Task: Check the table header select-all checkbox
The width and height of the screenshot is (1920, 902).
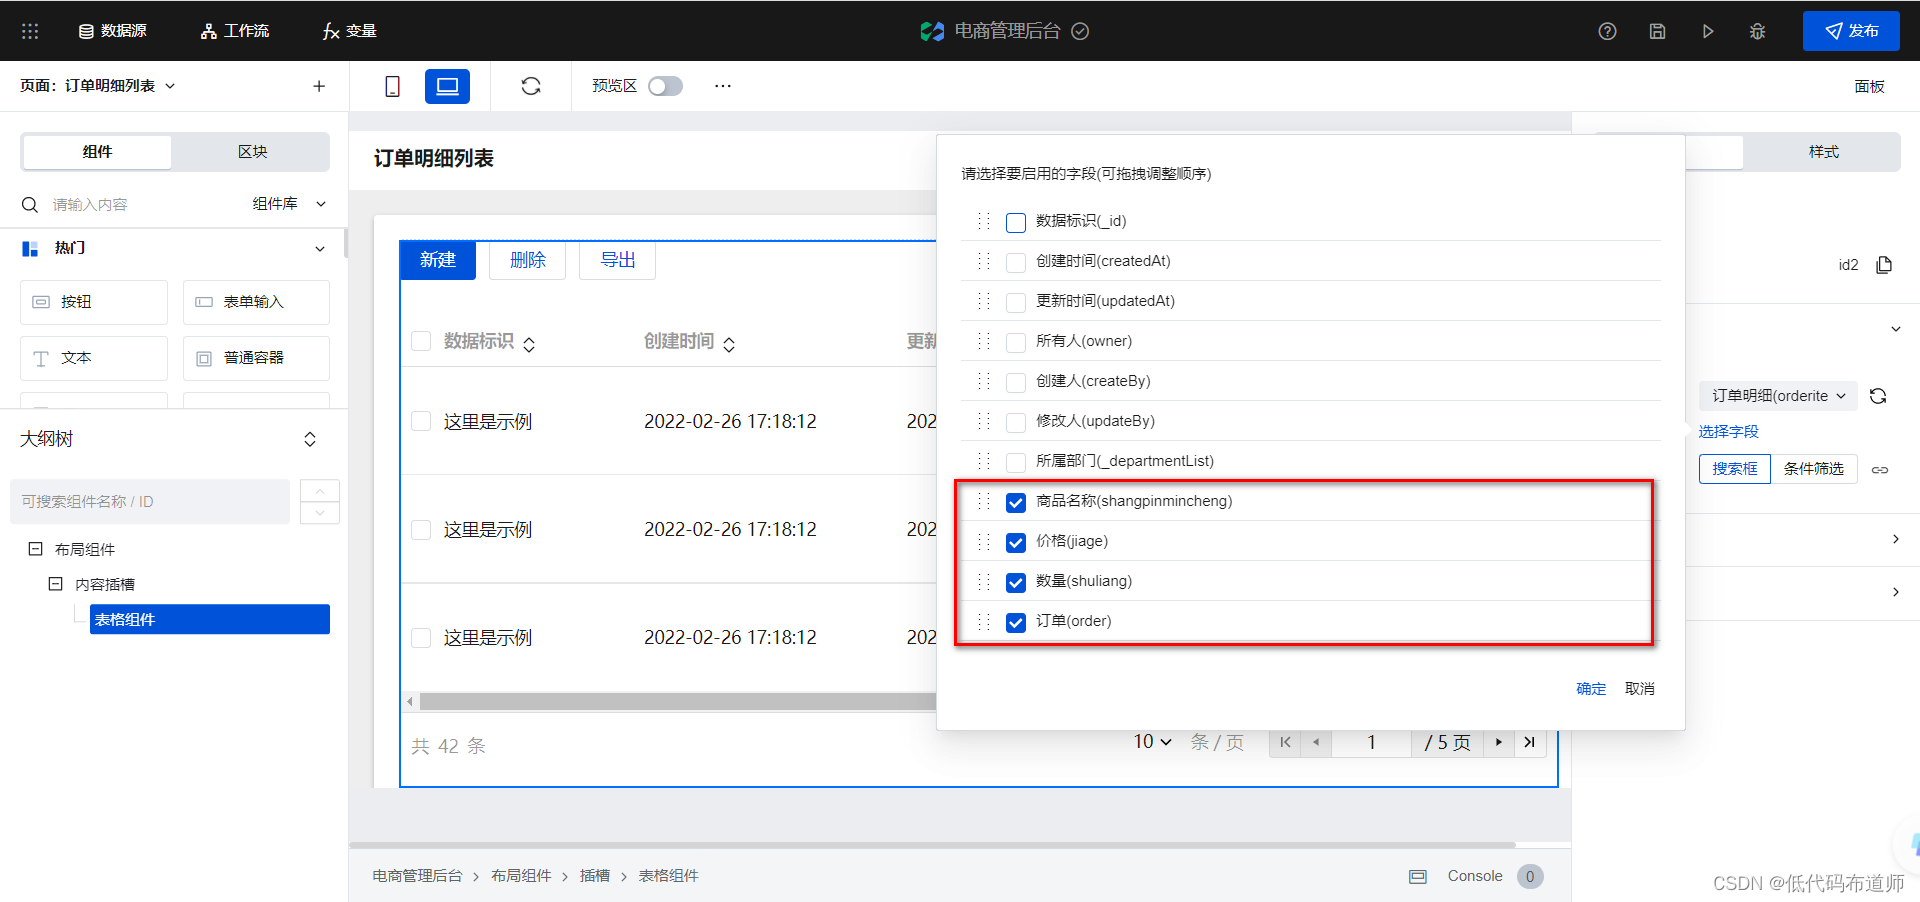Action: pyautogui.click(x=421, y=341)
